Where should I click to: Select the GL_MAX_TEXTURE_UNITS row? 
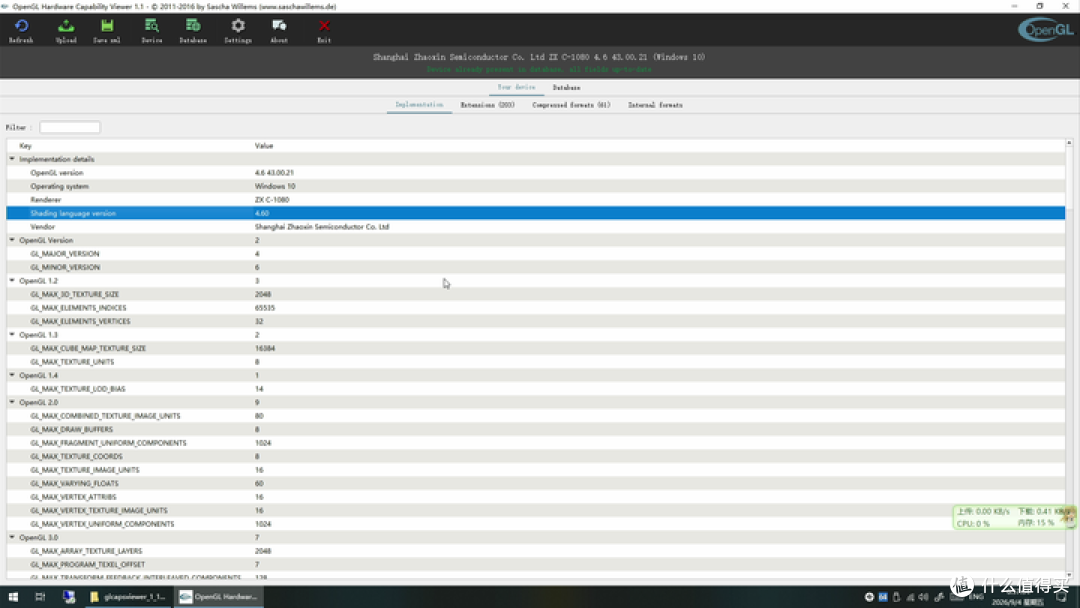pos(536,361)
